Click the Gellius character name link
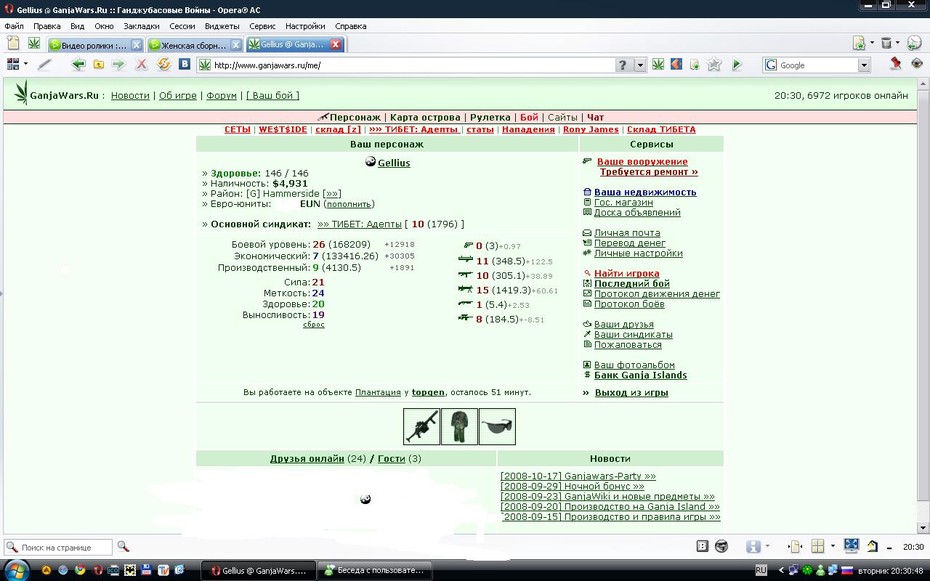This screenshot has height=581, width=930. pos(394,163)
